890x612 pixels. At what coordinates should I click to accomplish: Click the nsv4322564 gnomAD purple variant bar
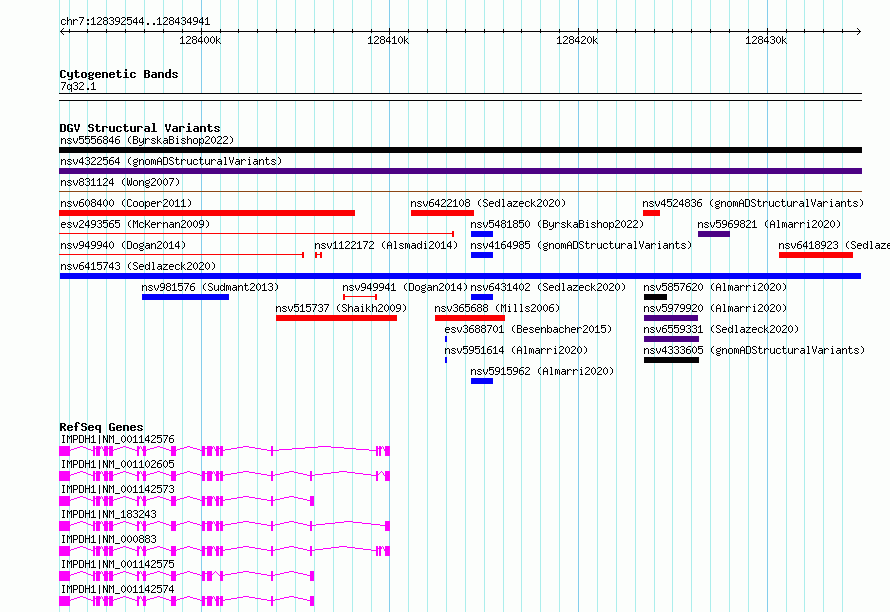tap(460, 171)
